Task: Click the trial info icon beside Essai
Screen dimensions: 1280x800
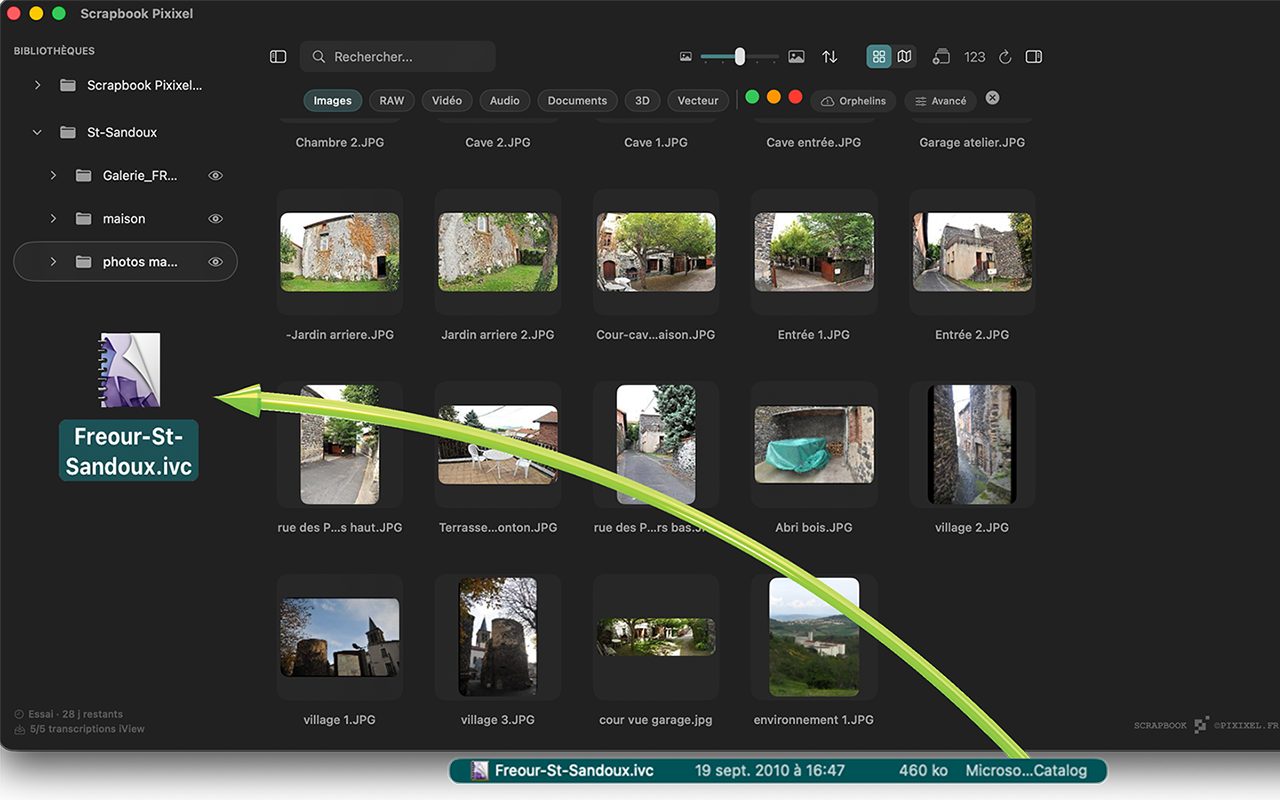Action: coord(19,714)
